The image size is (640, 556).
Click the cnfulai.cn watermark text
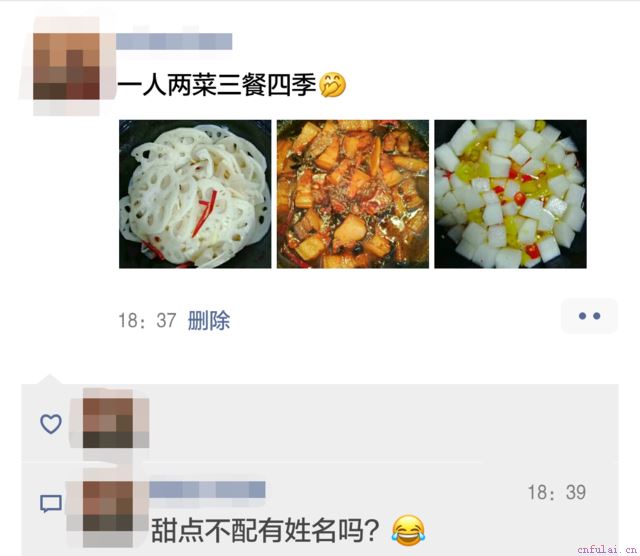pos(607,549)
